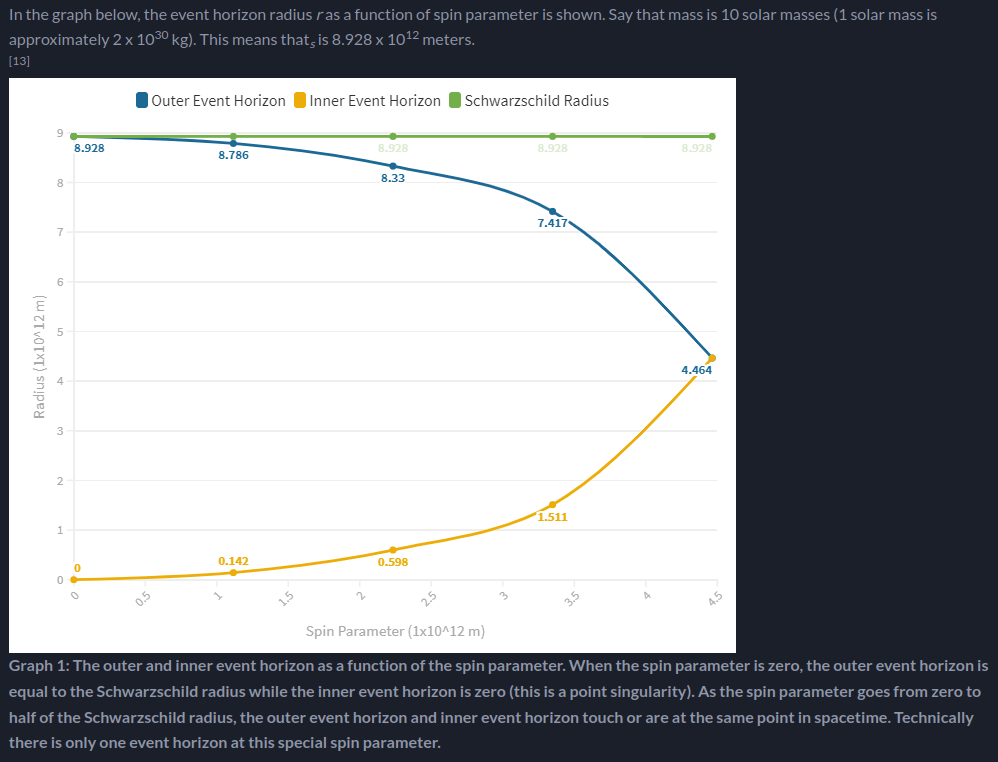
Task: Toggle Schwarzschild Radius series via legend label
Action: click(537, 101)
